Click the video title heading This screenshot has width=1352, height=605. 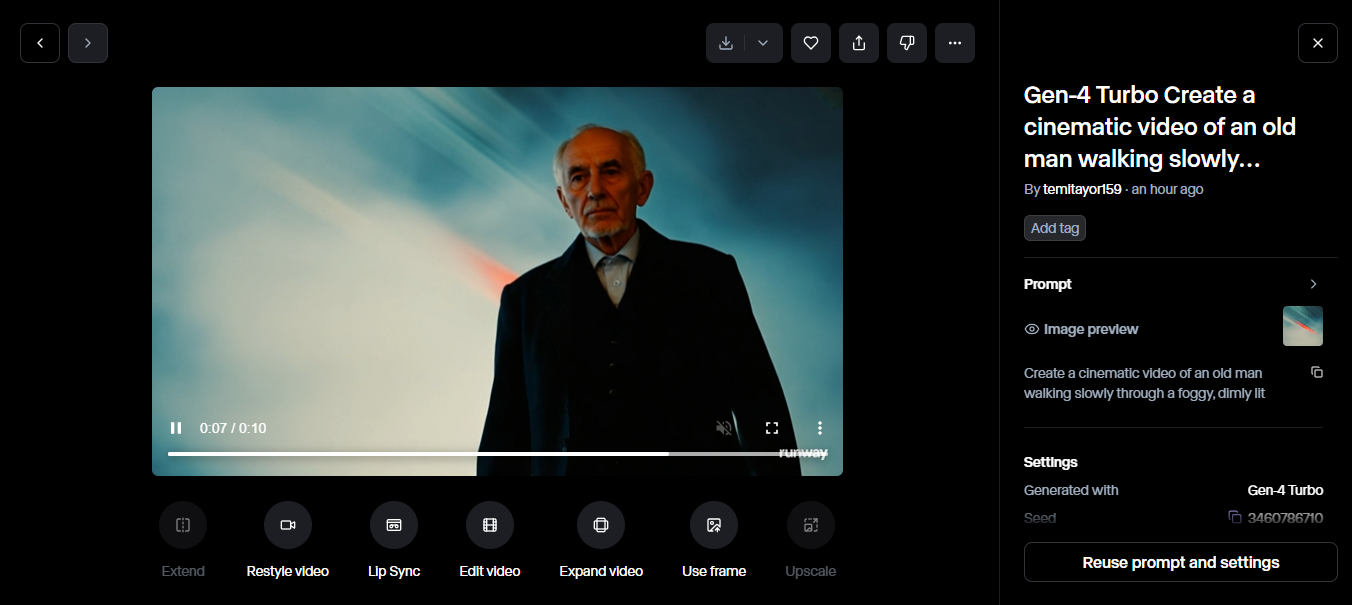click(1160, 127)
